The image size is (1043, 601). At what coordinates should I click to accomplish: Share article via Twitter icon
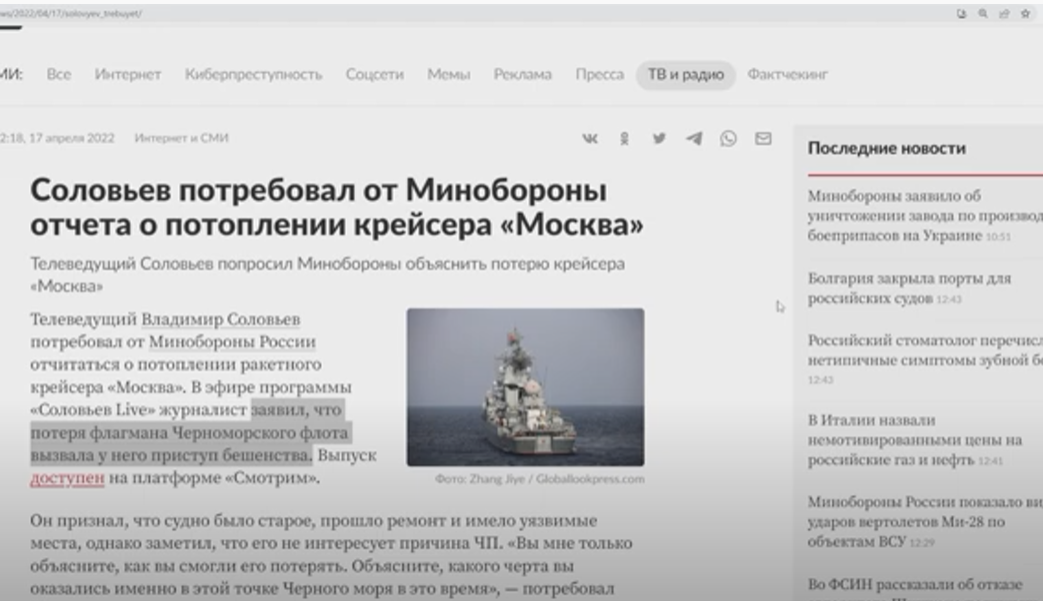pyautogui.click(x=659, y=139)
